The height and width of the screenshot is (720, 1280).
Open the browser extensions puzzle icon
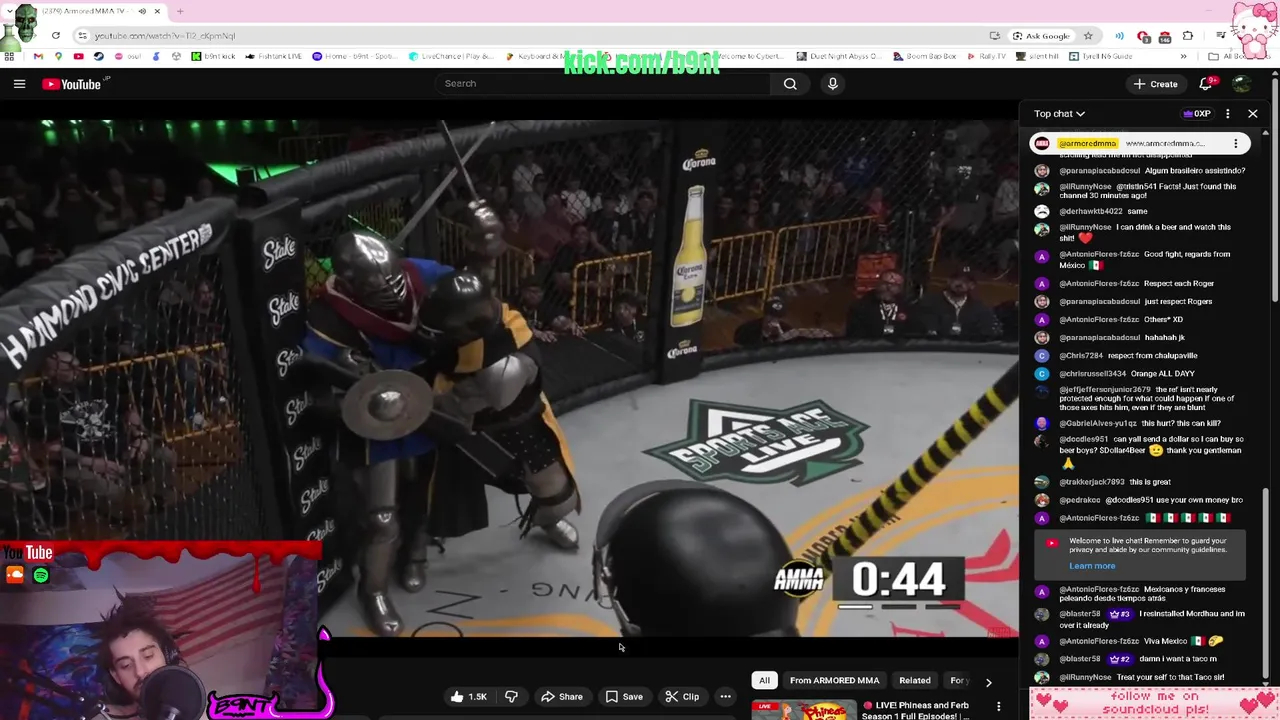click(1187, 36)
